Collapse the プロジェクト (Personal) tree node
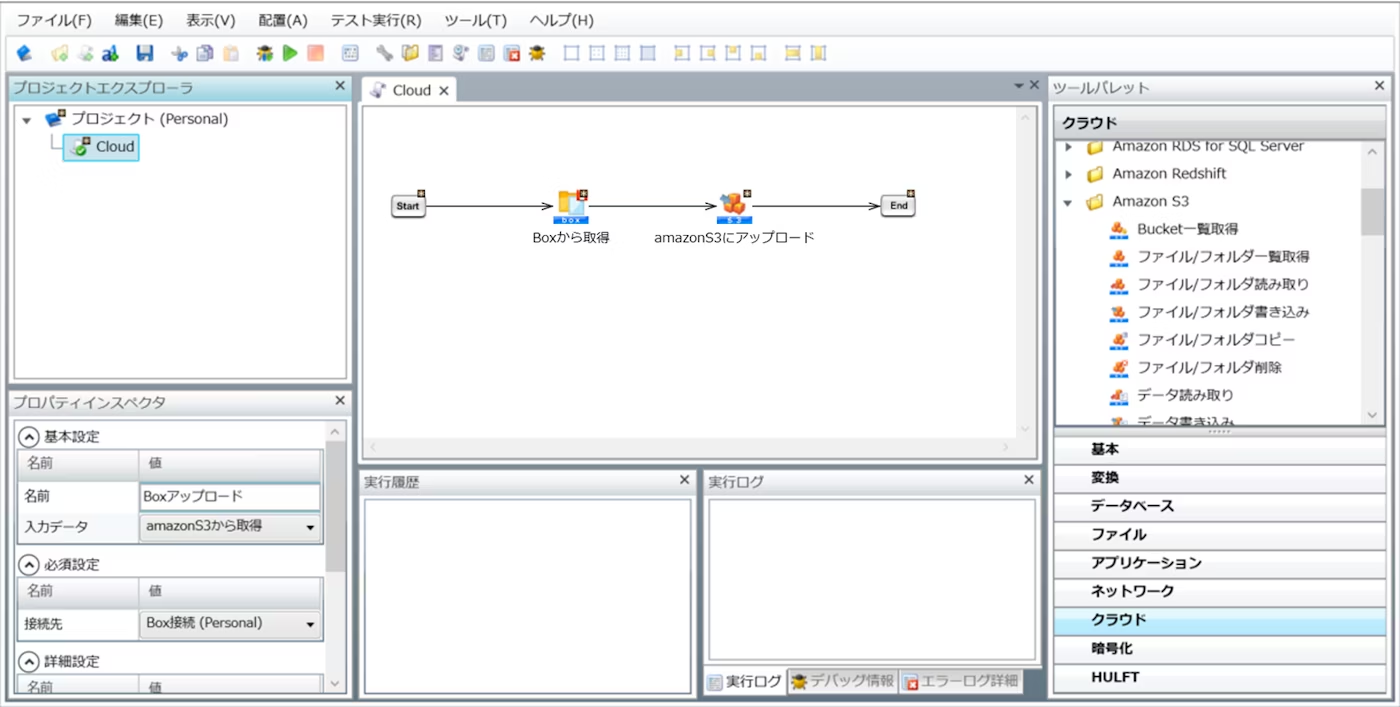This screenshot has height=707, width=1400. [27, 120]
